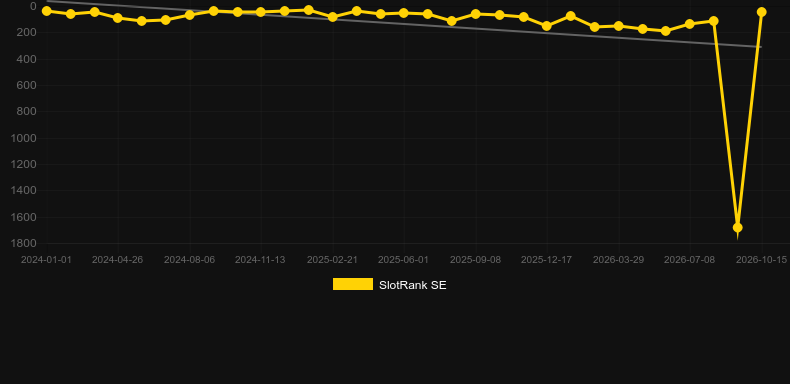Click x-axis label 2024-08-06

click(189, 260)
